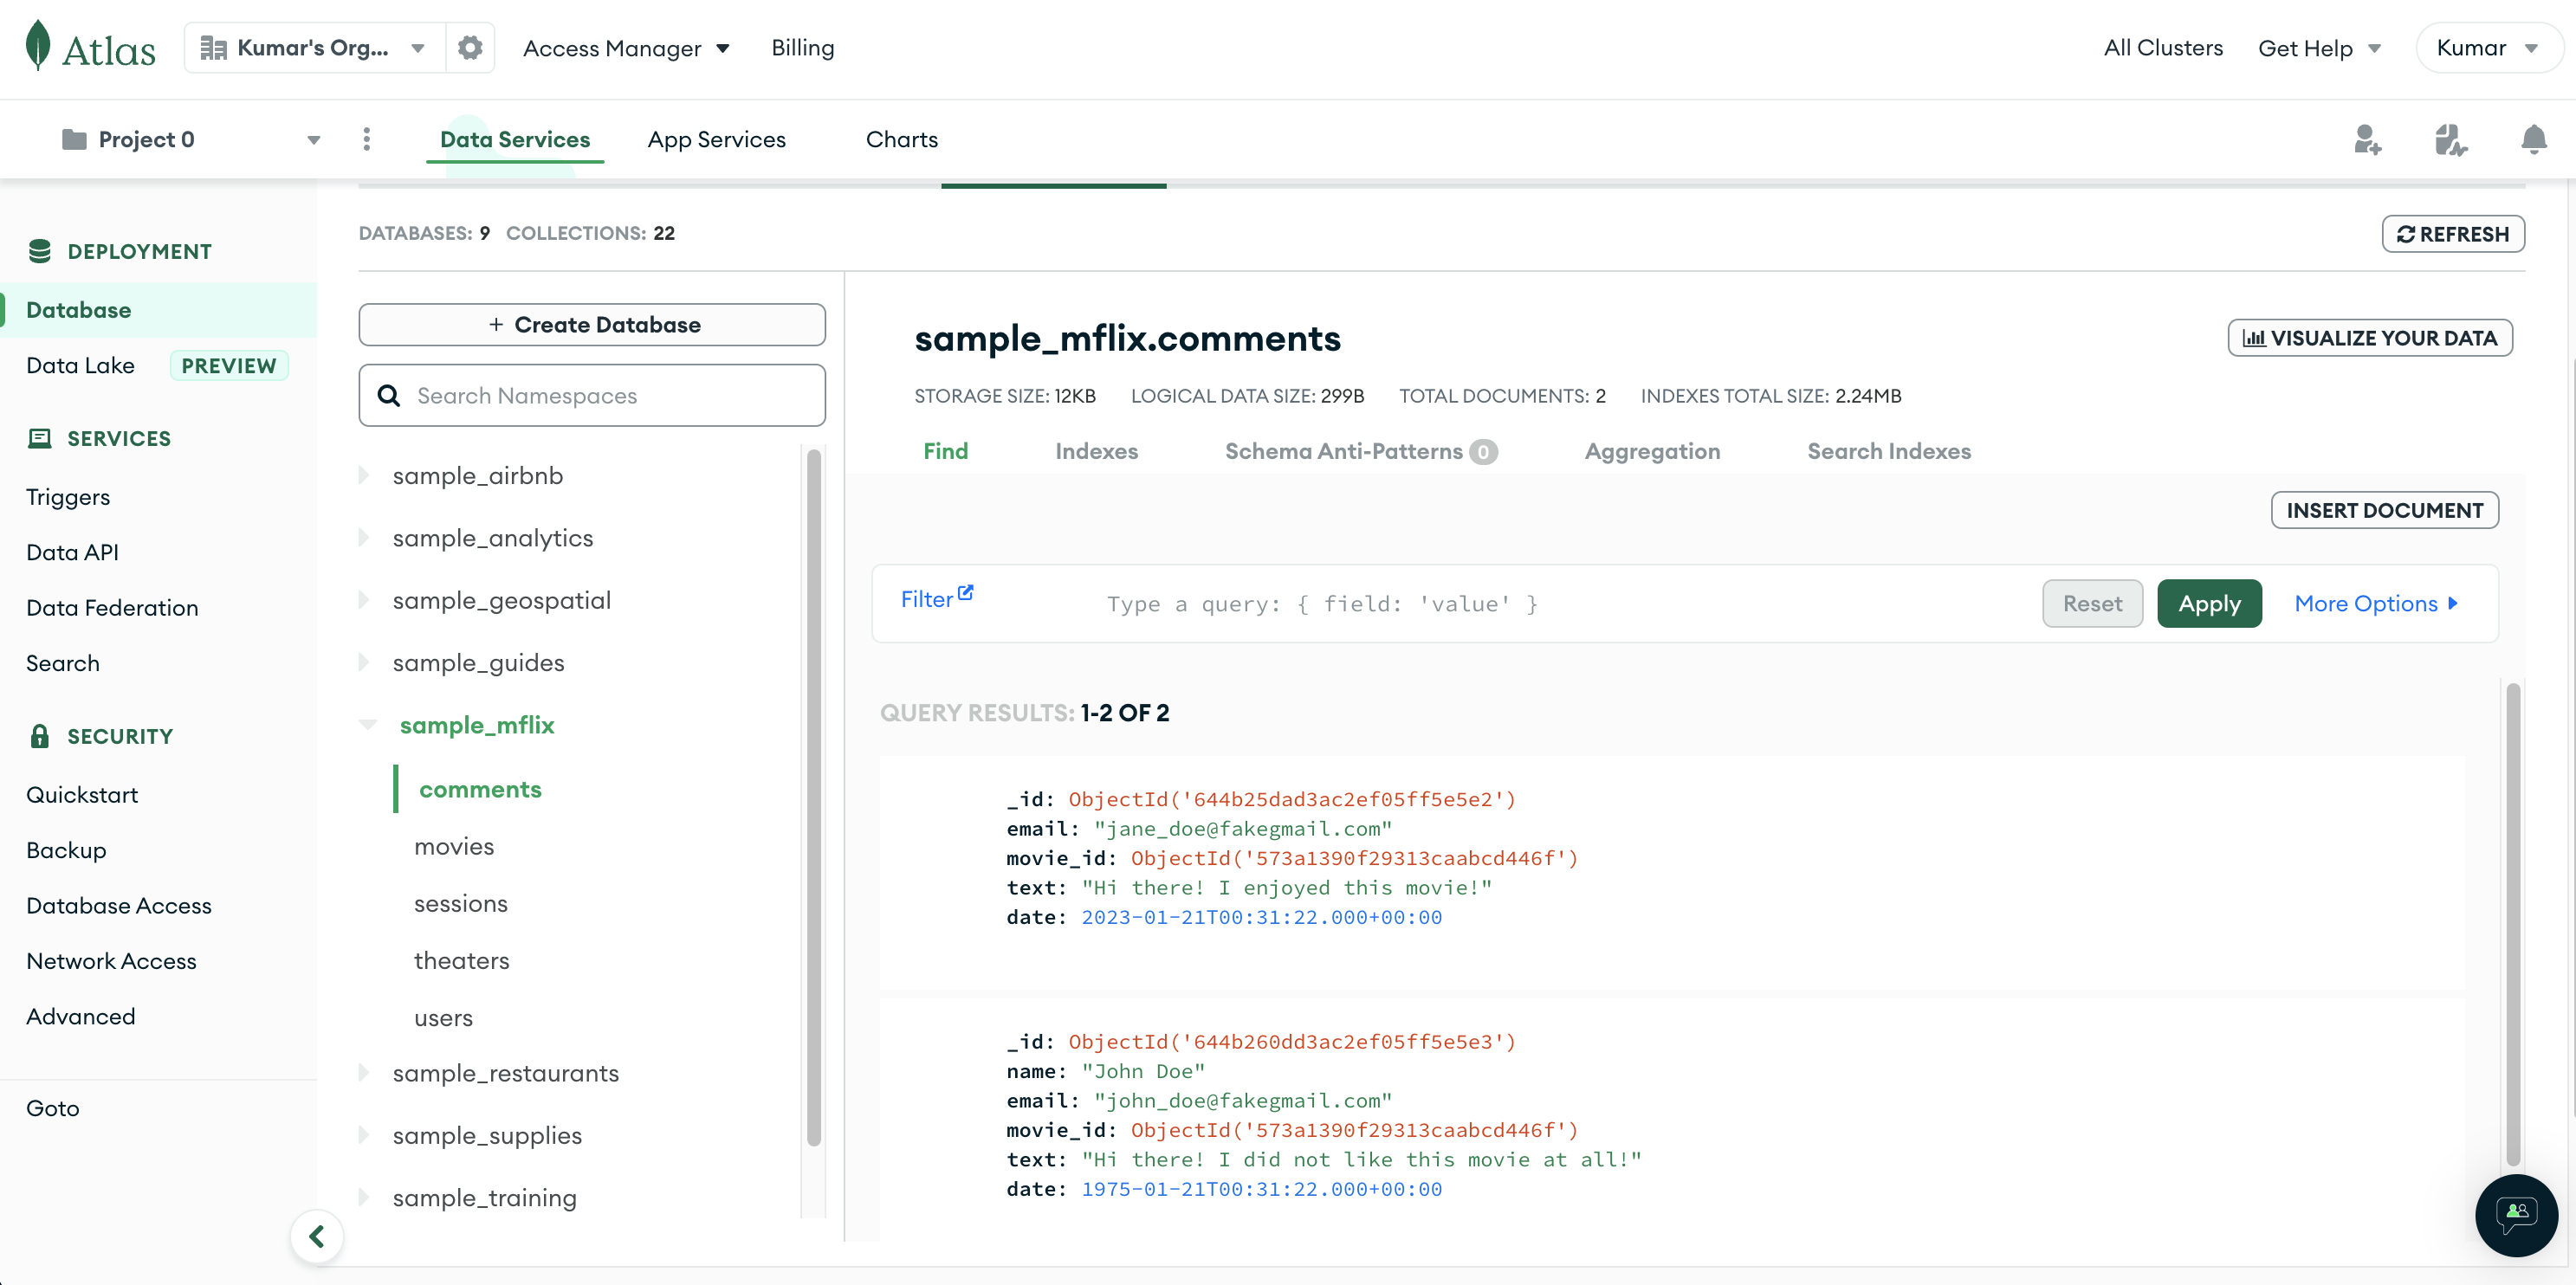This screenshot has width=2576, height=1285.
Task: Open the notifications bell
Action: [2534, 139]
